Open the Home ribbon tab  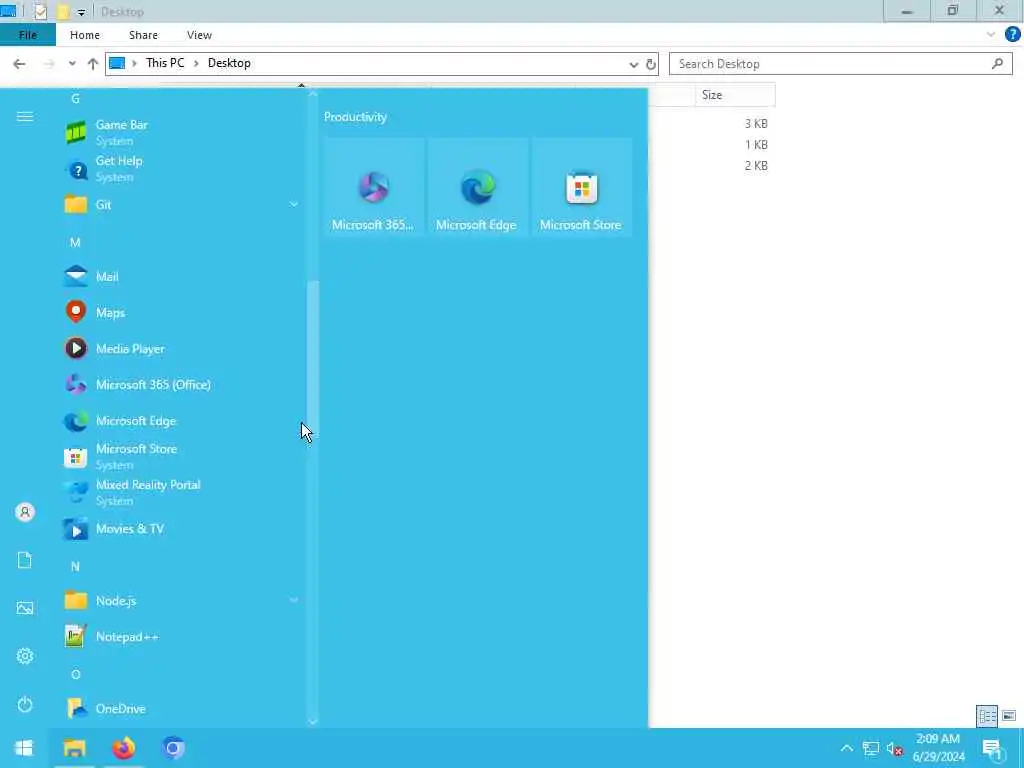point(85,35)
